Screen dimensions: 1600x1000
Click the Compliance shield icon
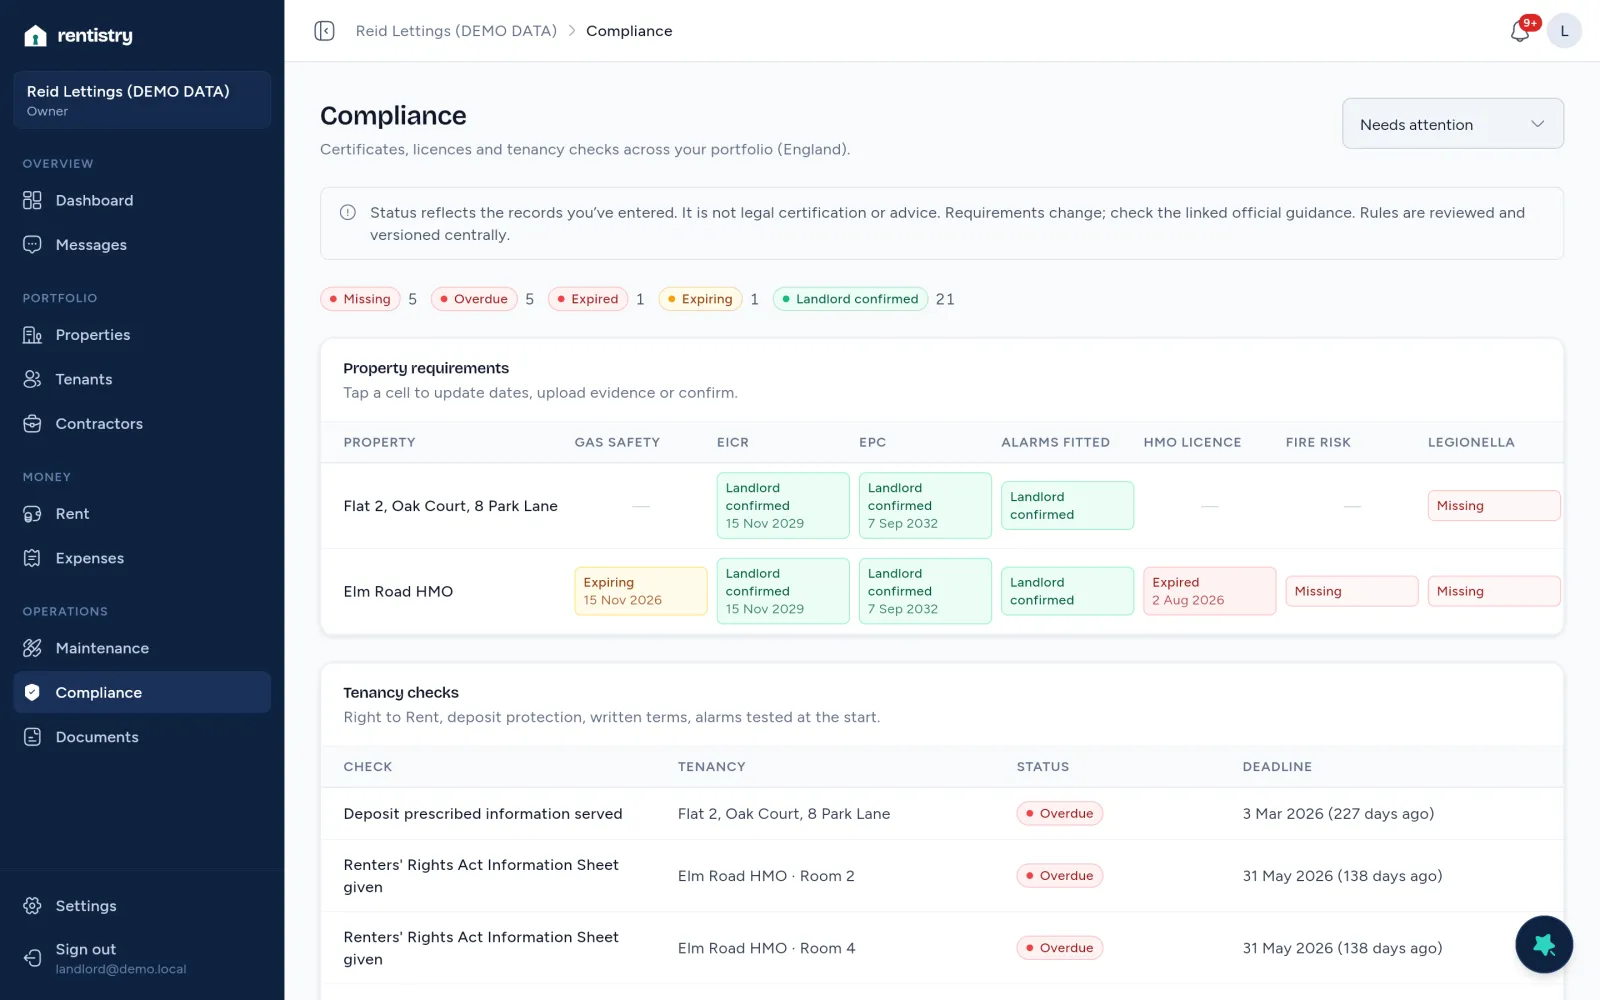click(x=32, y=692)
